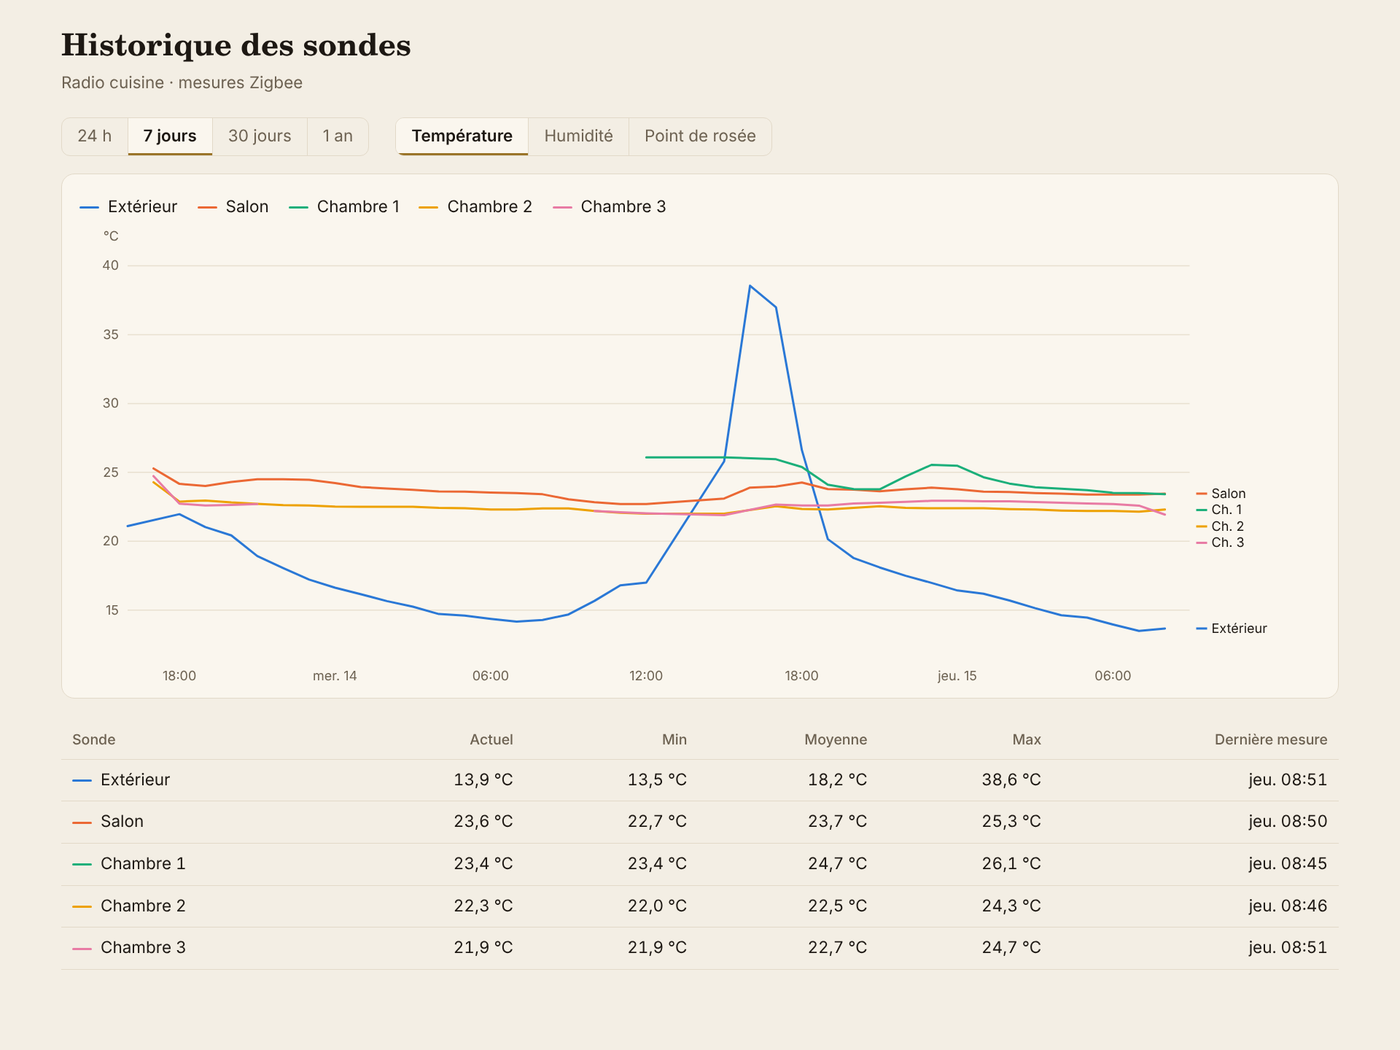1400x1050 pixels.
Task: Click the 12:00 axis tick label
Action: (646, 676)
